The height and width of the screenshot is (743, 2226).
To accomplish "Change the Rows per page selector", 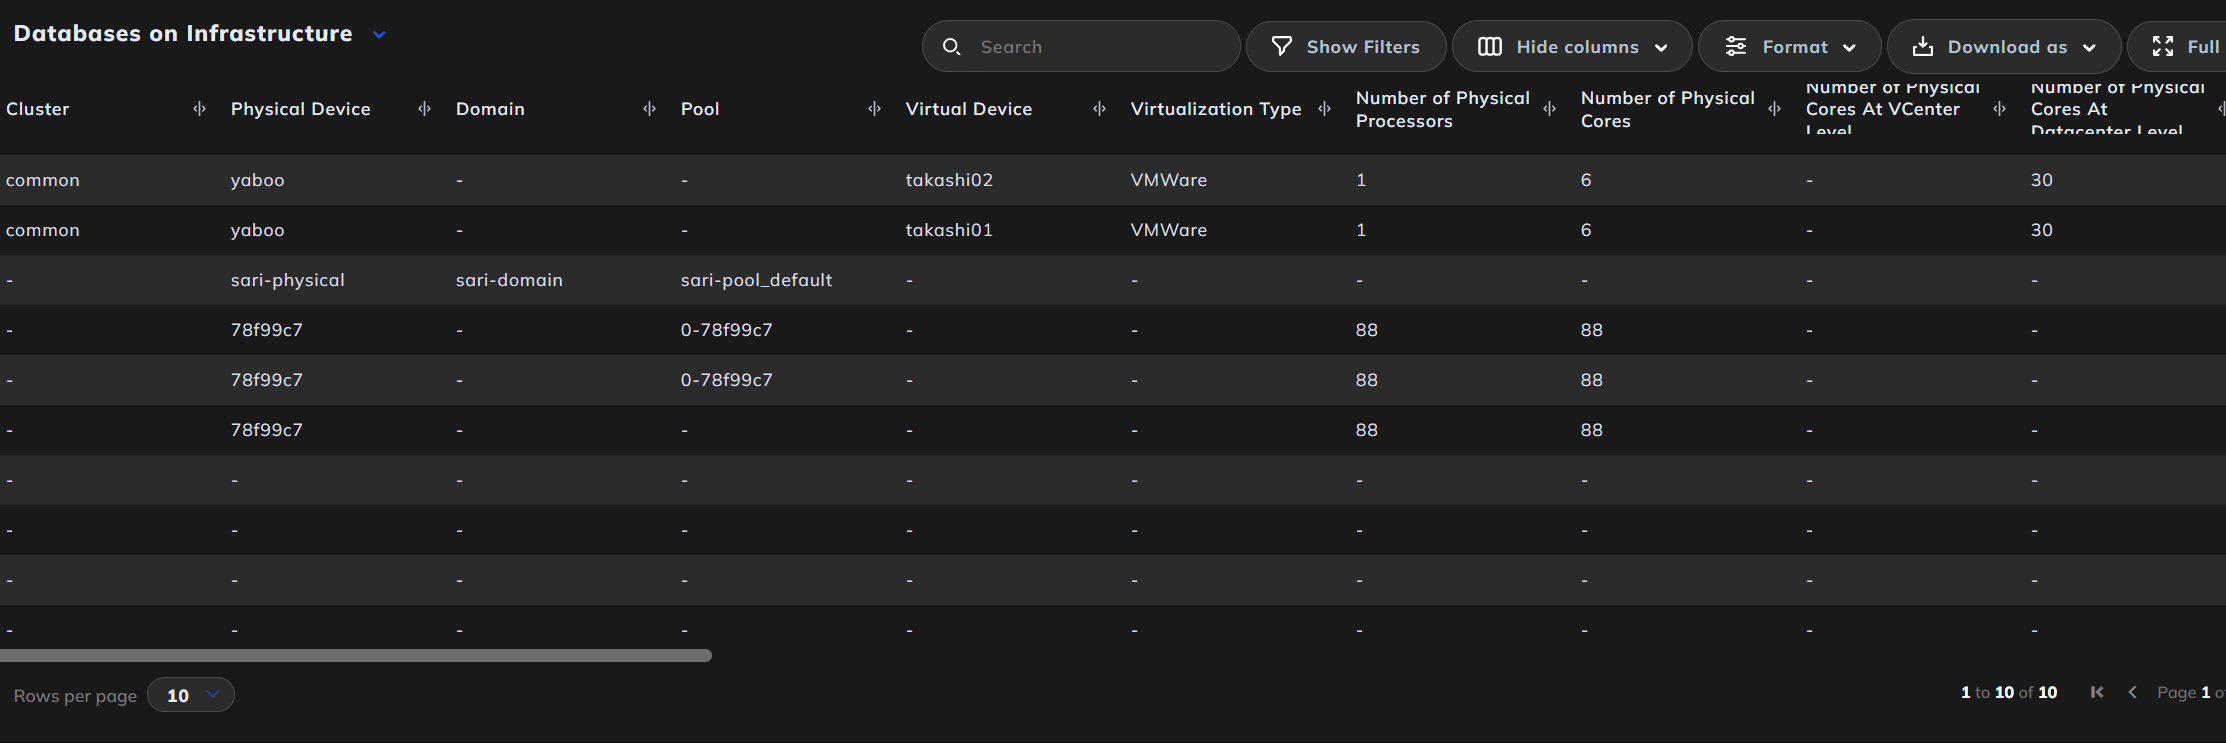I will (x=191, y=695).
